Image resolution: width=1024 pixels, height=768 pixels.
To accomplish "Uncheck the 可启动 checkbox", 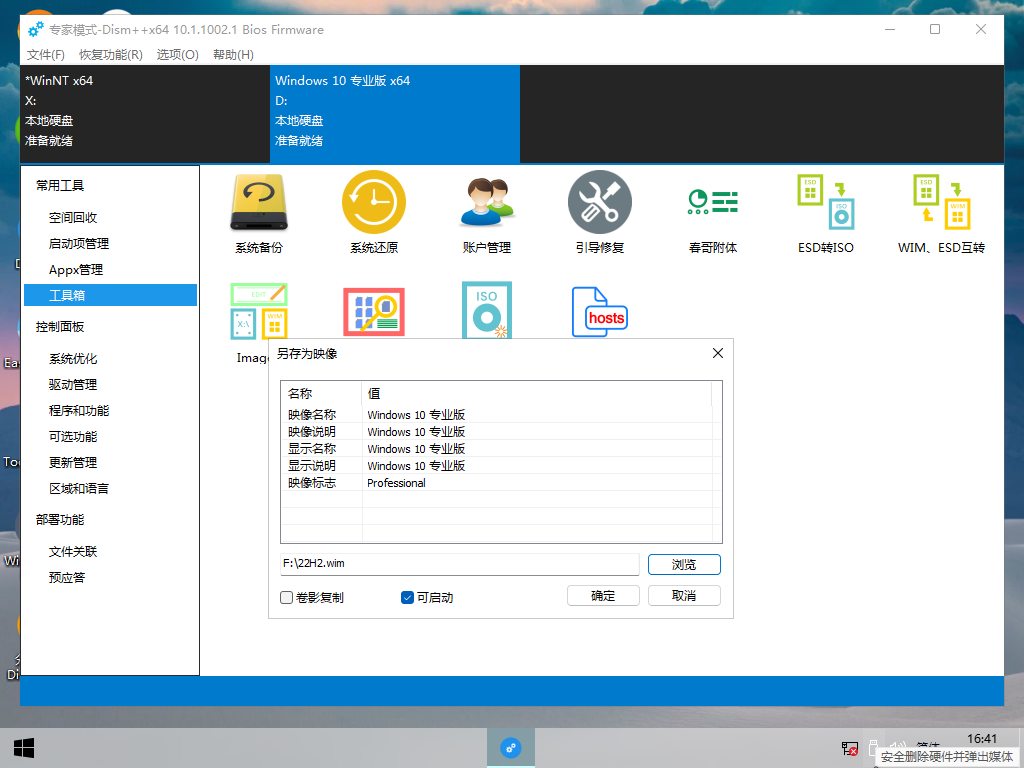I will click(x=407, y=598).
